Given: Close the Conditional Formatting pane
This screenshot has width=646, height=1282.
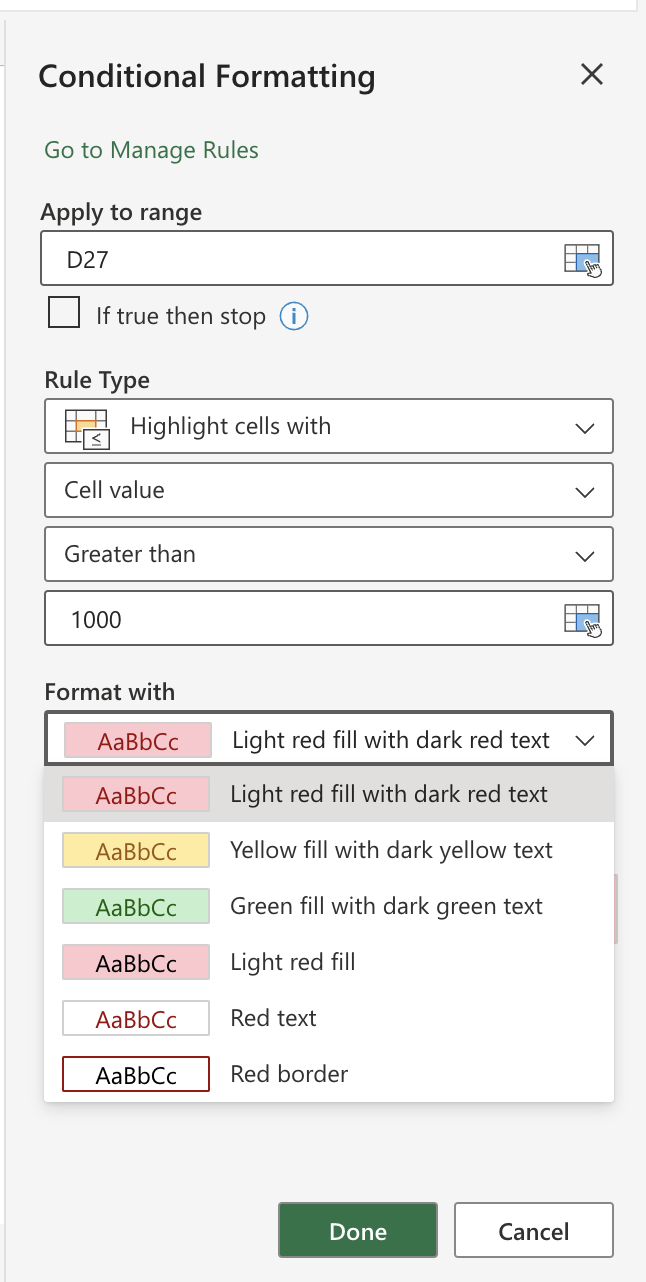Looking at the screenshot, I should (x=592, y=74).
